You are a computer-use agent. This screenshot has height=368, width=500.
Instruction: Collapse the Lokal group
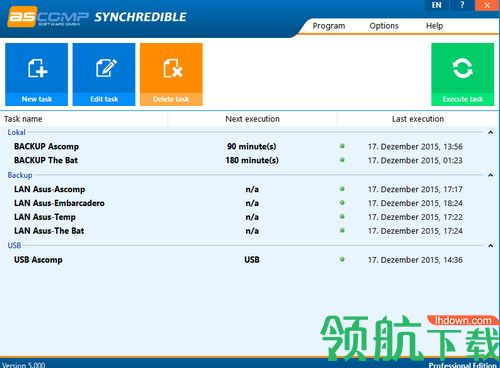pos(491,133)
